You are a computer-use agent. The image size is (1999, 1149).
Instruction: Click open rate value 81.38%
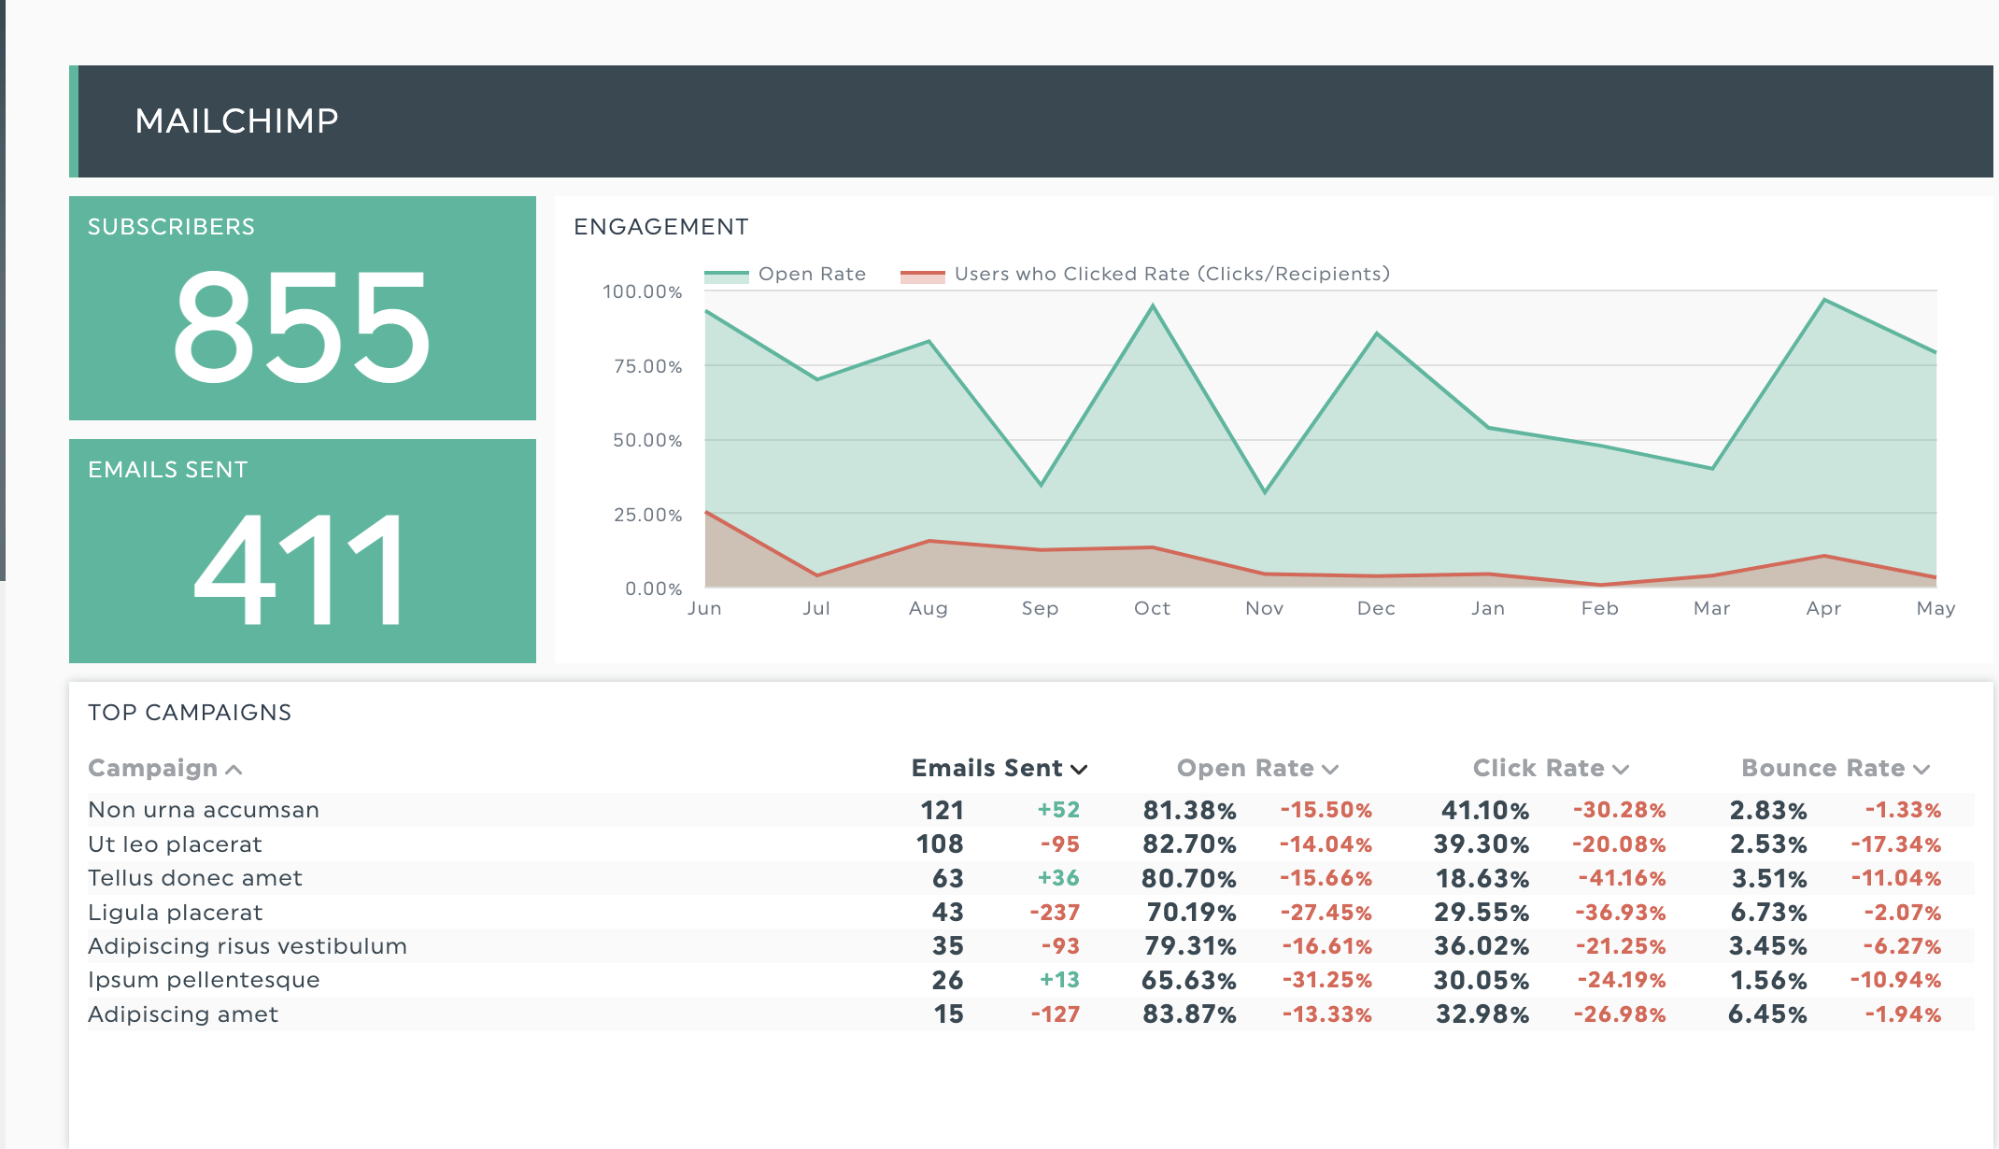coord(1190,810)
